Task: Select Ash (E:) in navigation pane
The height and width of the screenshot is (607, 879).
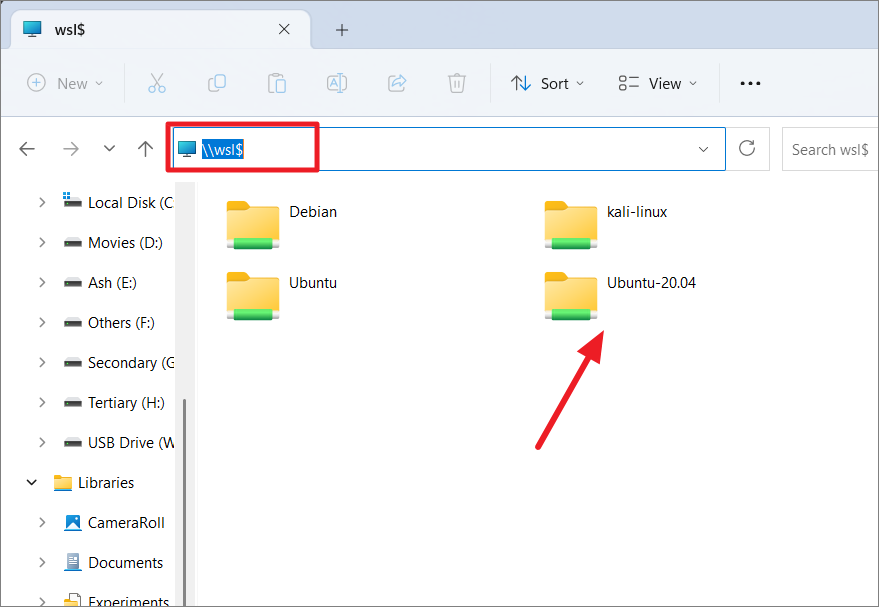Action: coord(112,282)
